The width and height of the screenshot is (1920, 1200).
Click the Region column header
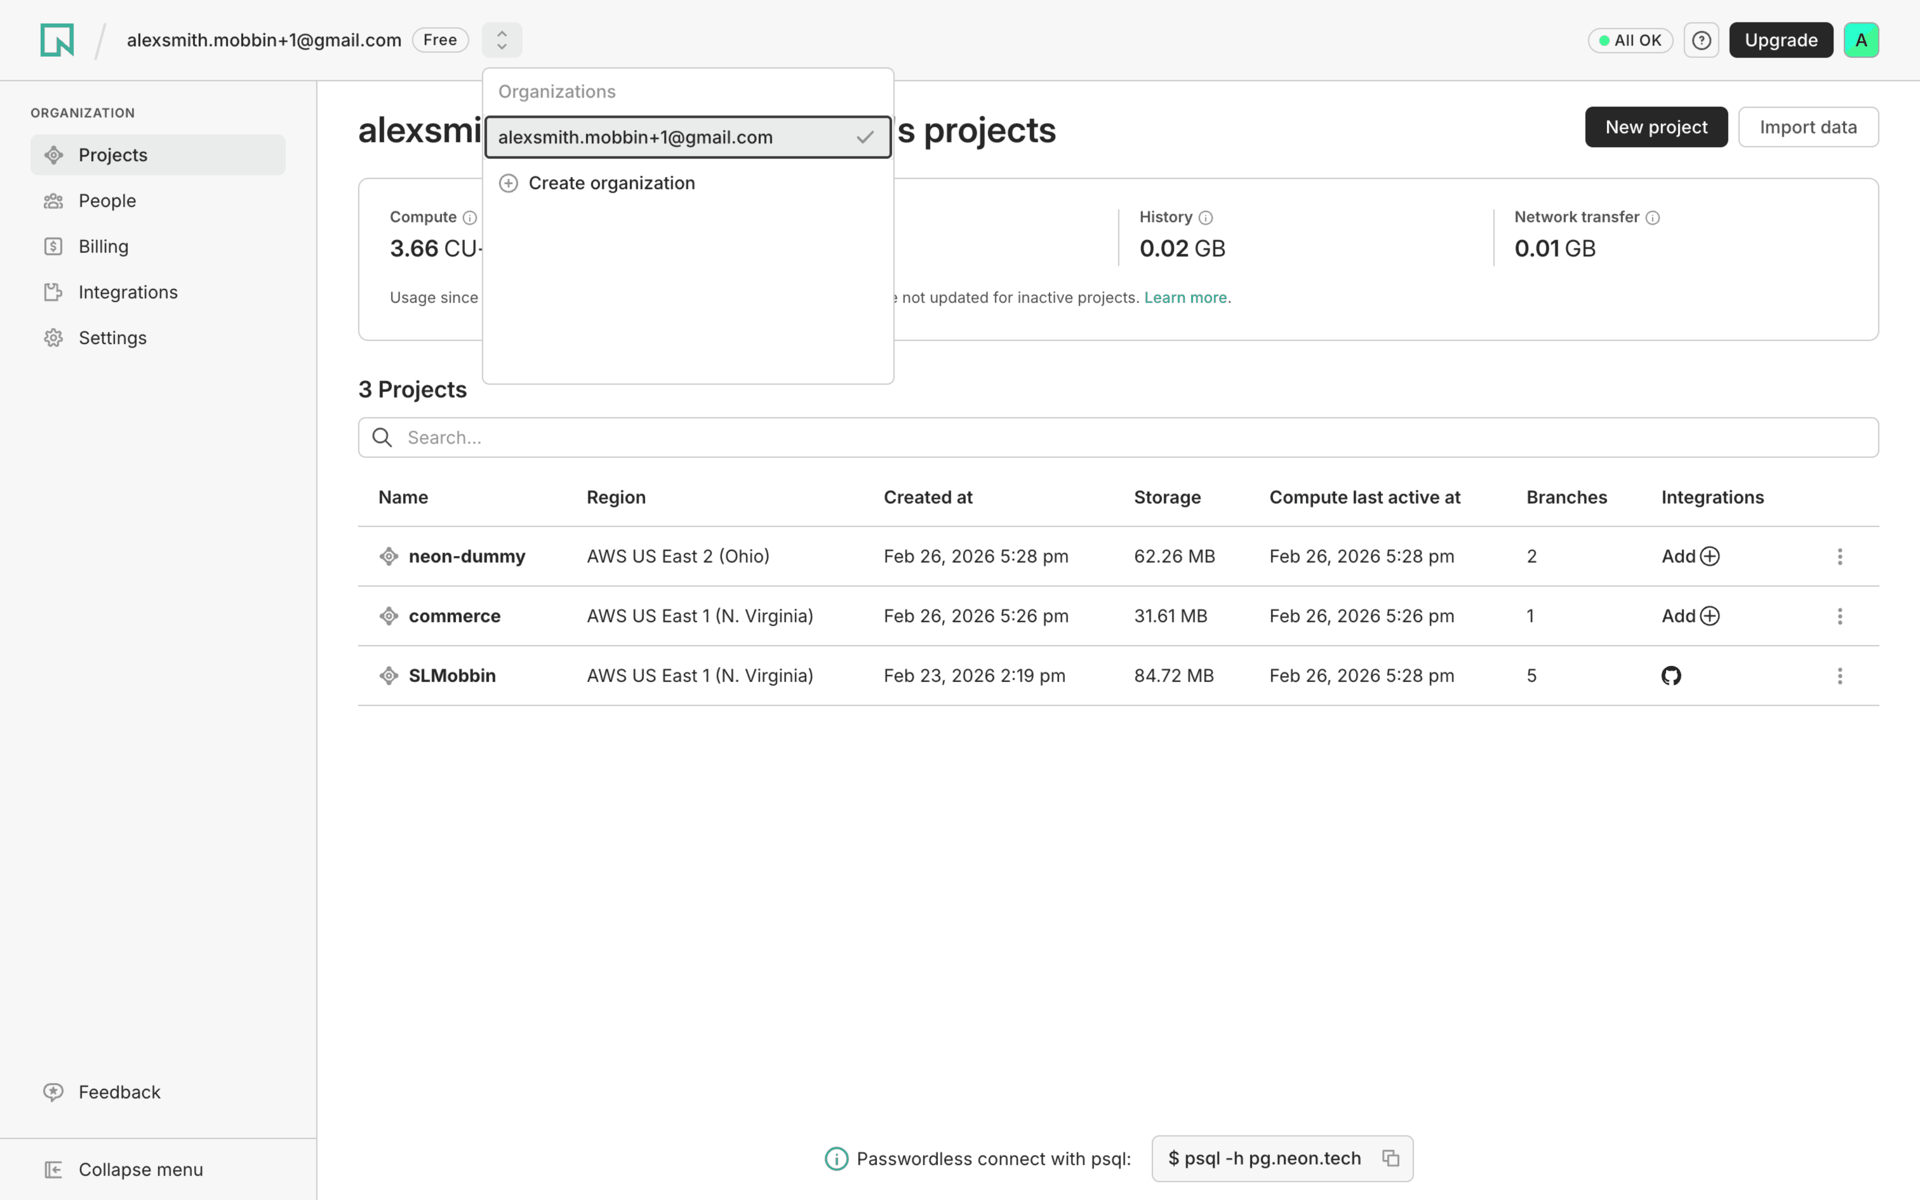[616, 497]
